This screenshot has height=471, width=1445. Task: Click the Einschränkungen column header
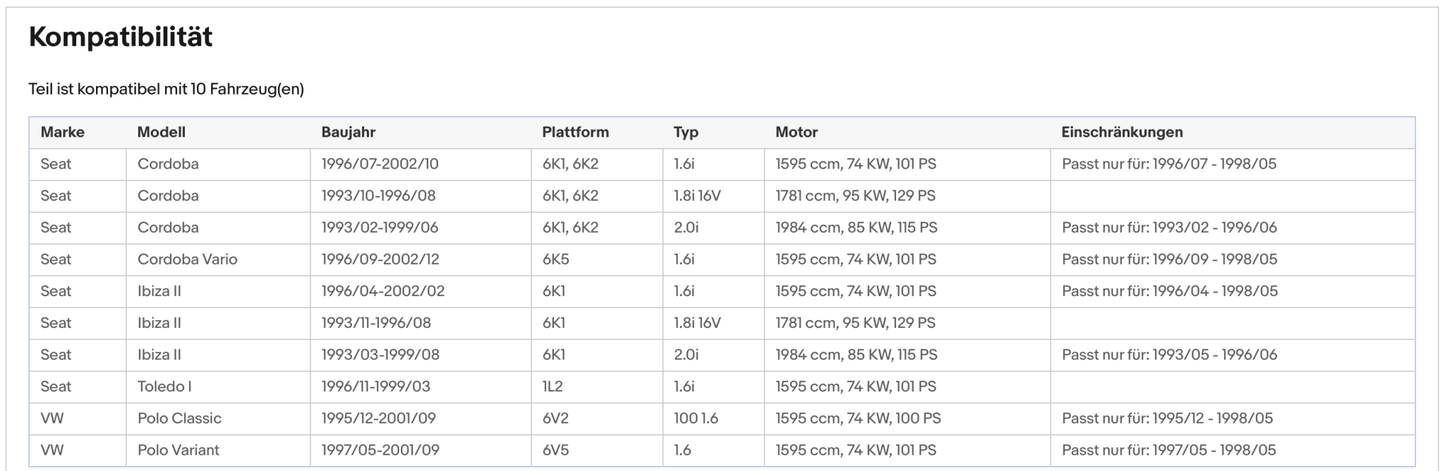coord(1122,132)
